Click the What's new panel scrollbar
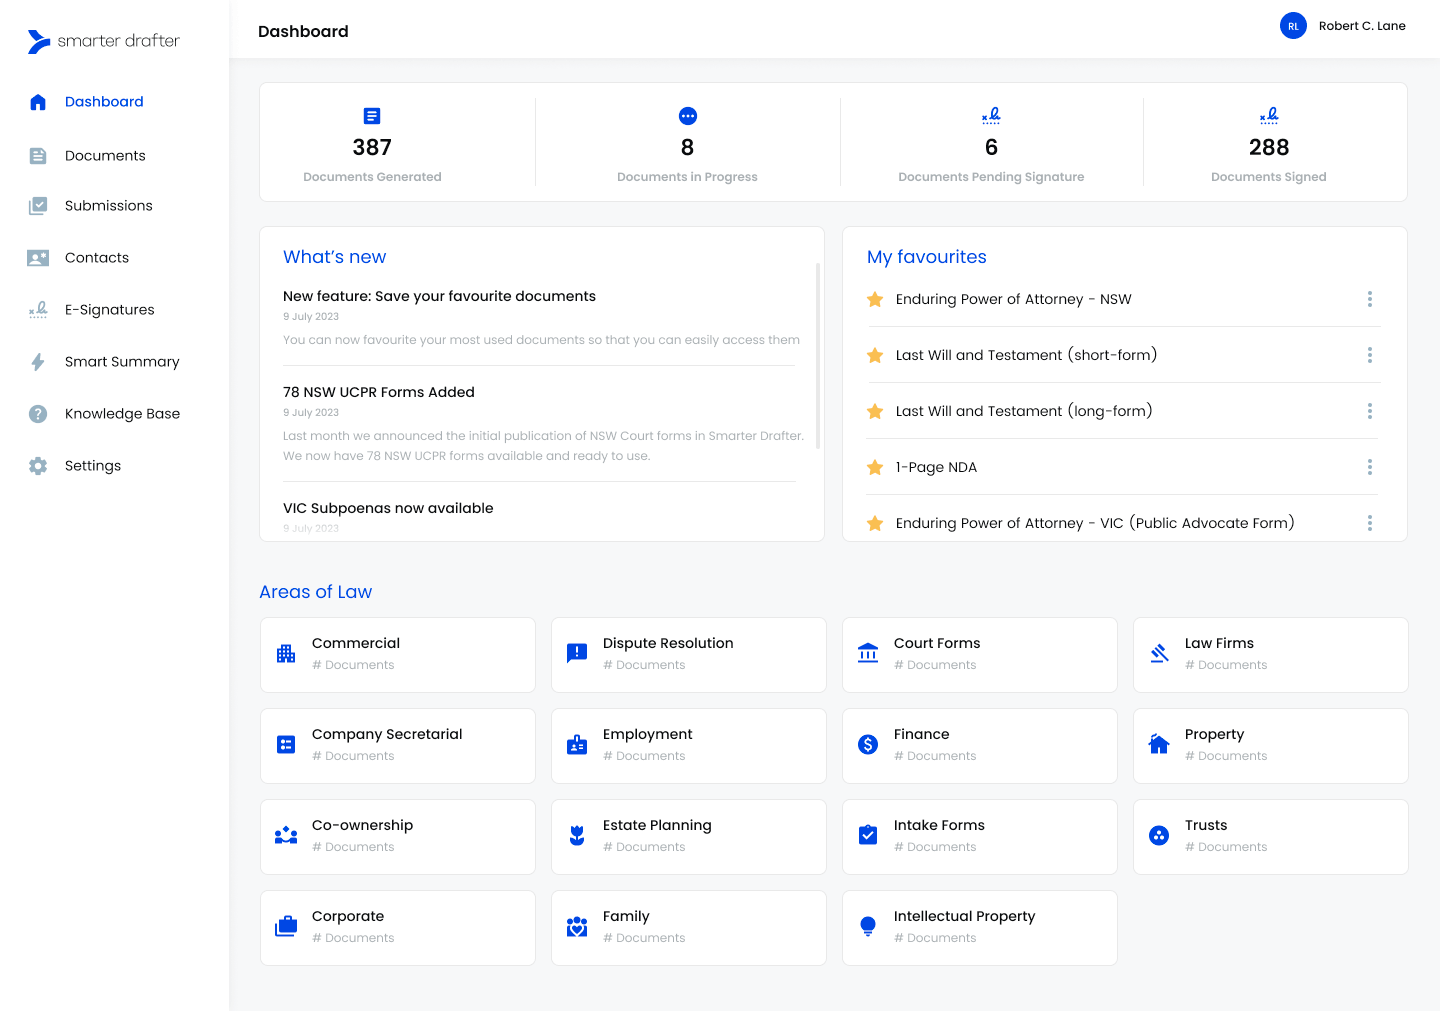Image resolution: width=1440 pixels, height=1011 pixels. pos(818,355)
